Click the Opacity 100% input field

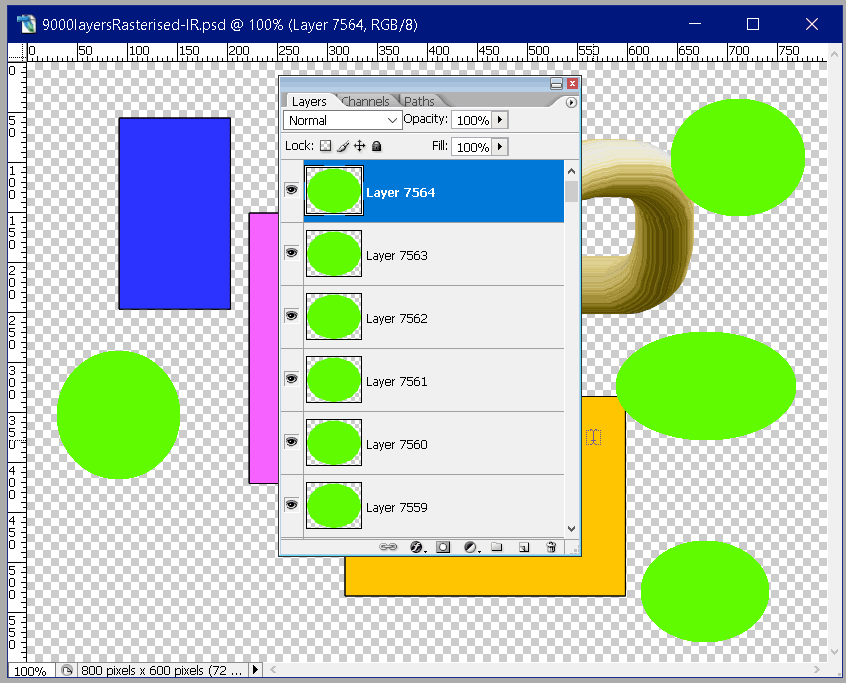tap(472, 120)
